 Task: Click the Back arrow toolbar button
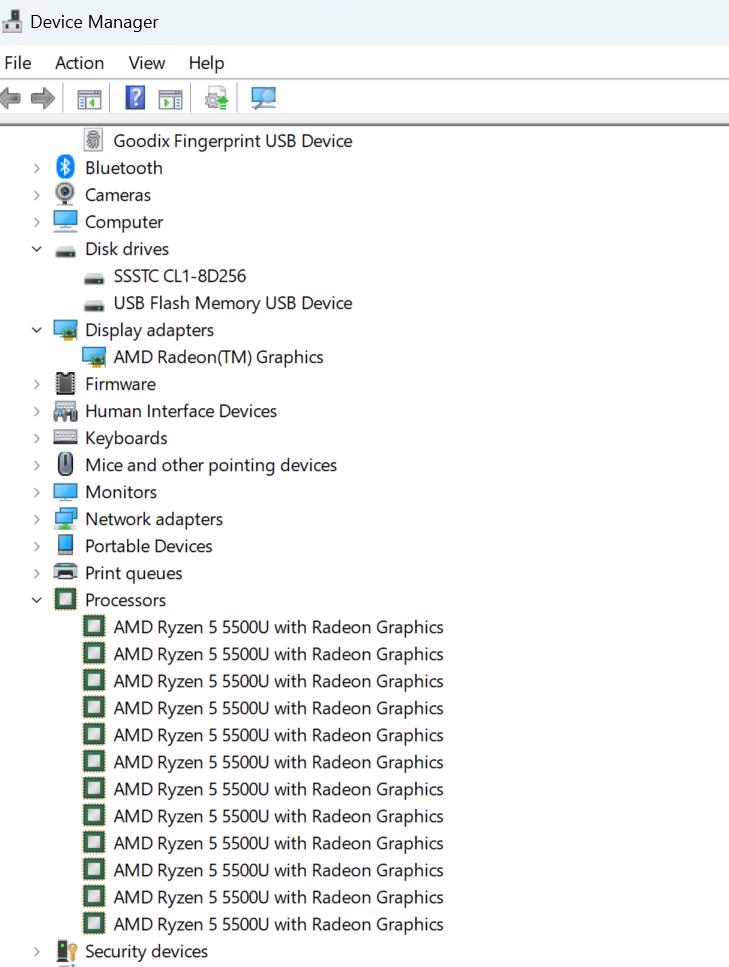coord(10,98)
